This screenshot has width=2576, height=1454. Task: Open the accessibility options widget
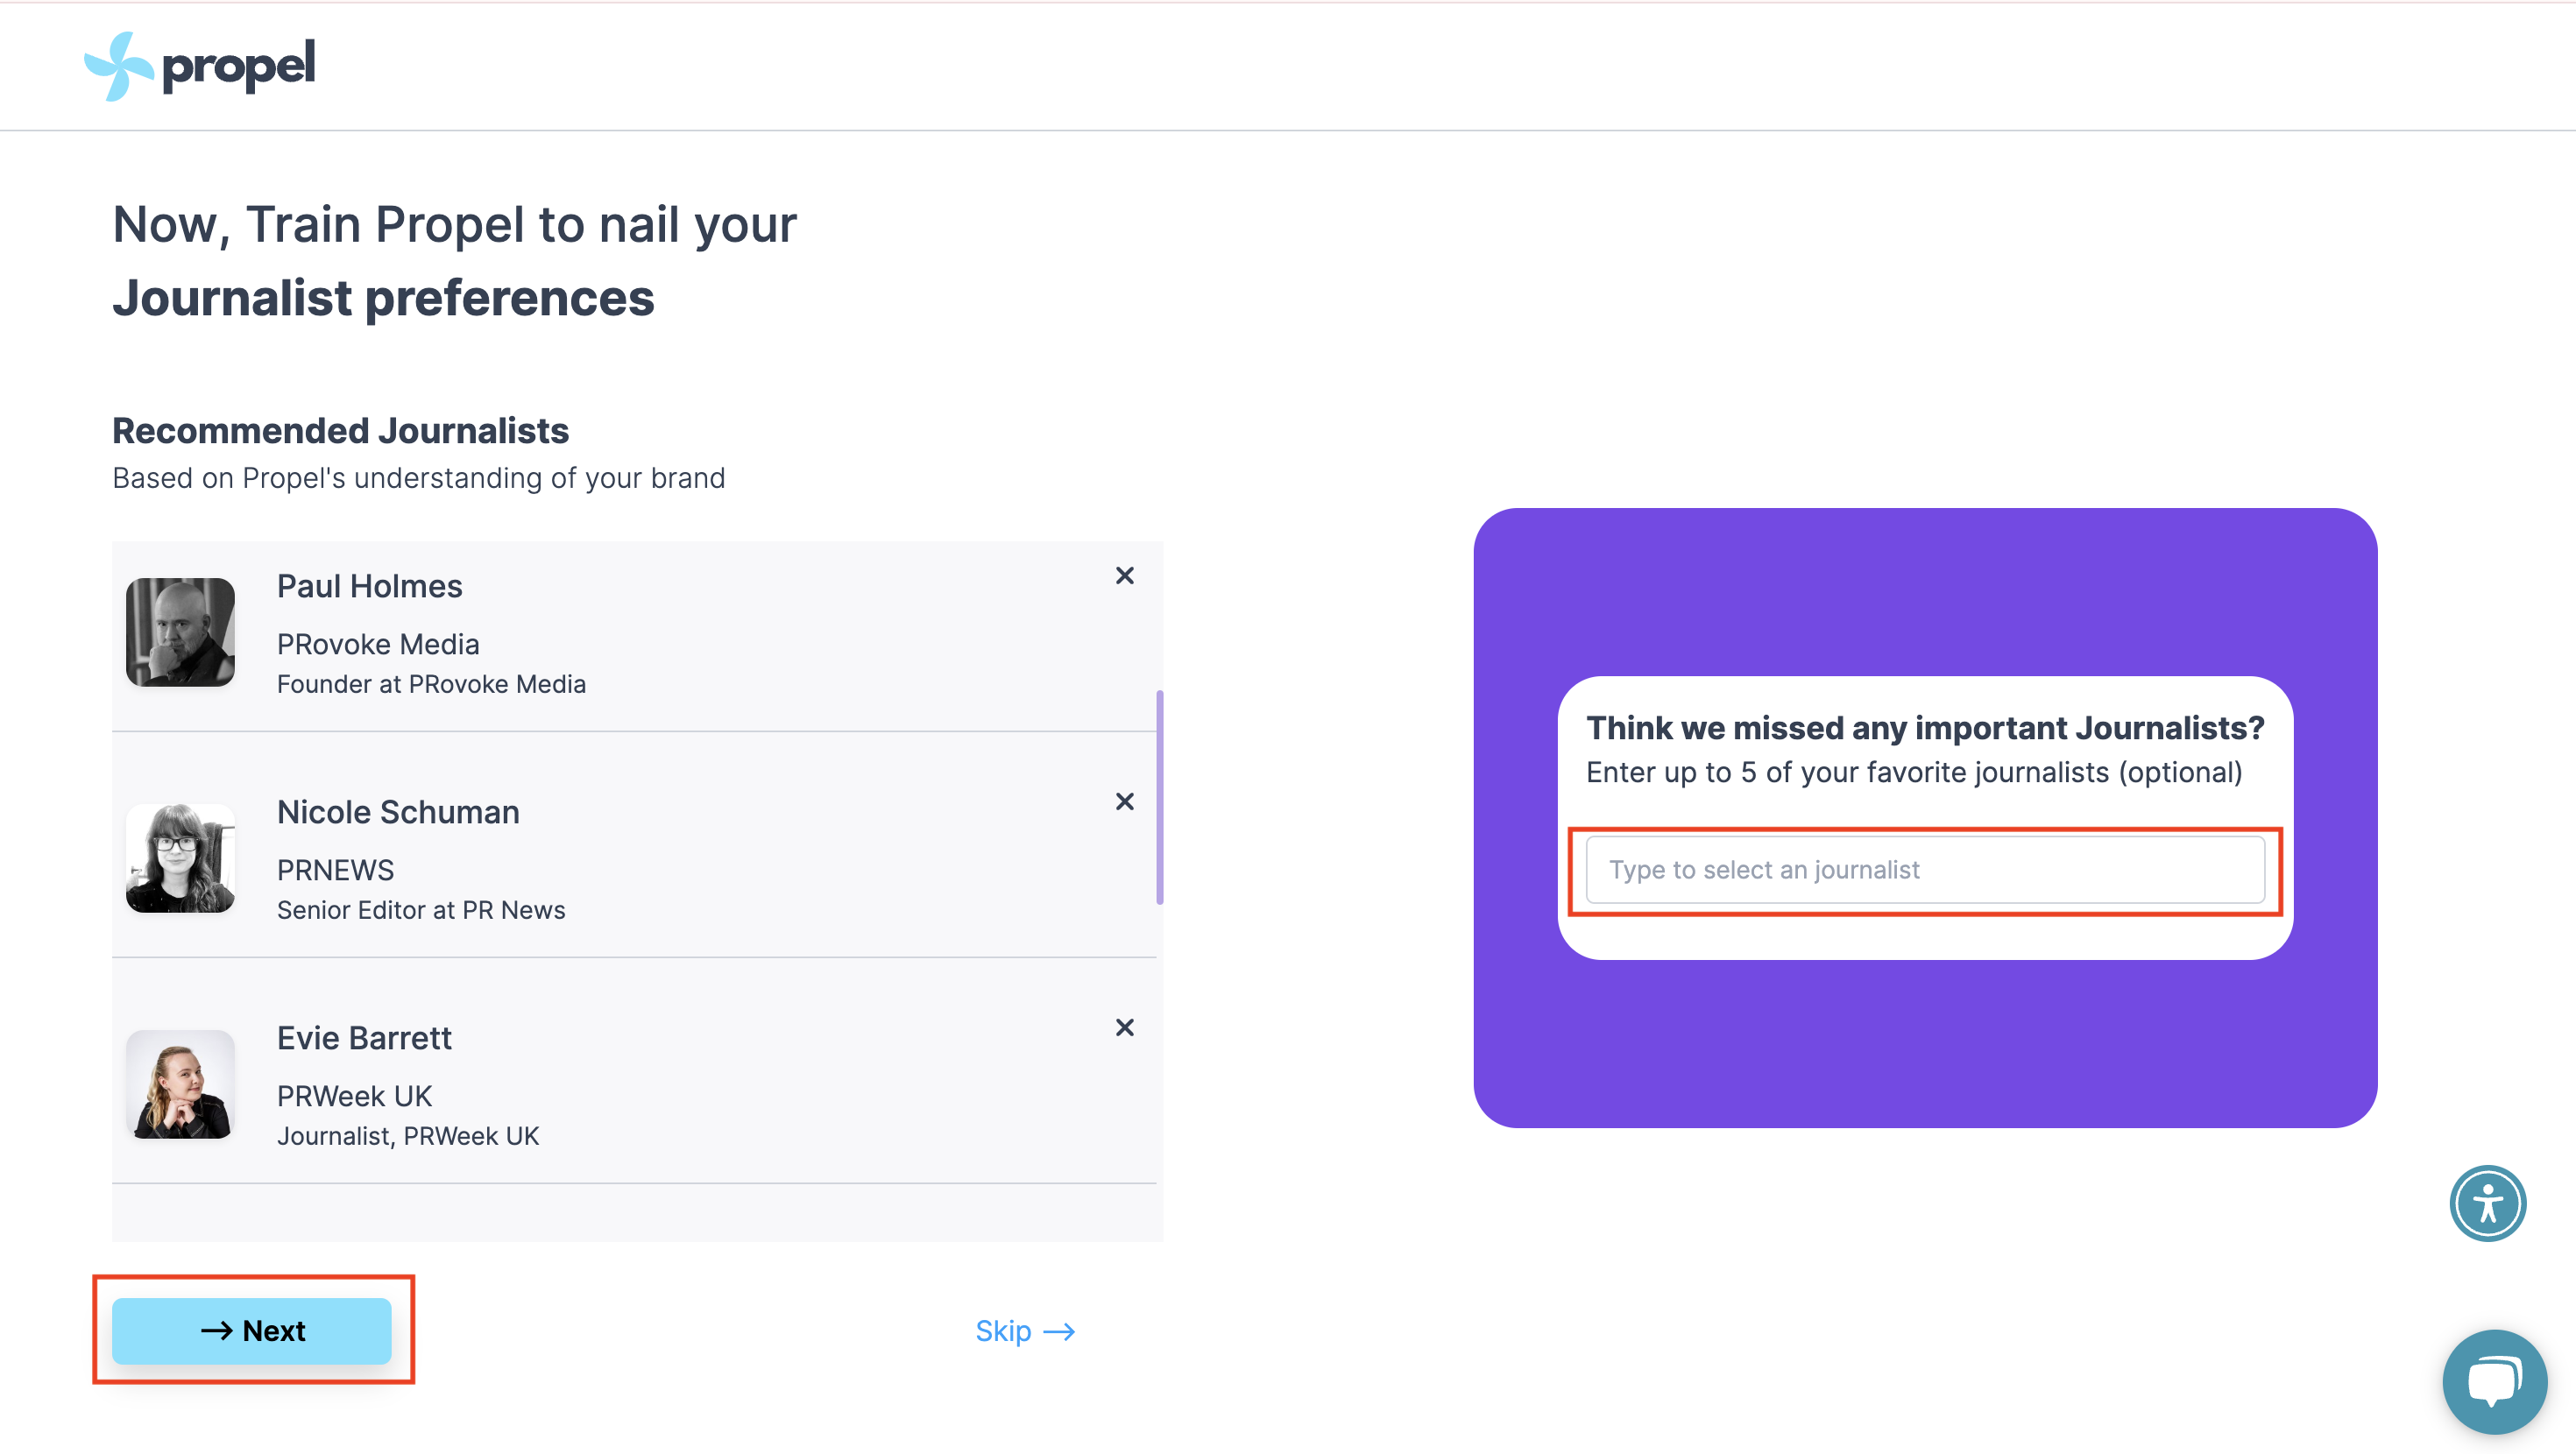[x=2488, y=1203]
